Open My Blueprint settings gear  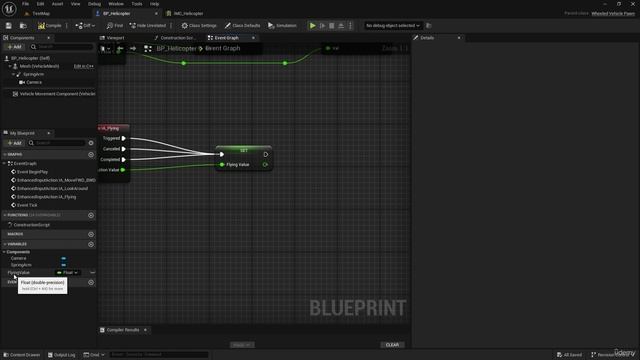coord(91,143)
